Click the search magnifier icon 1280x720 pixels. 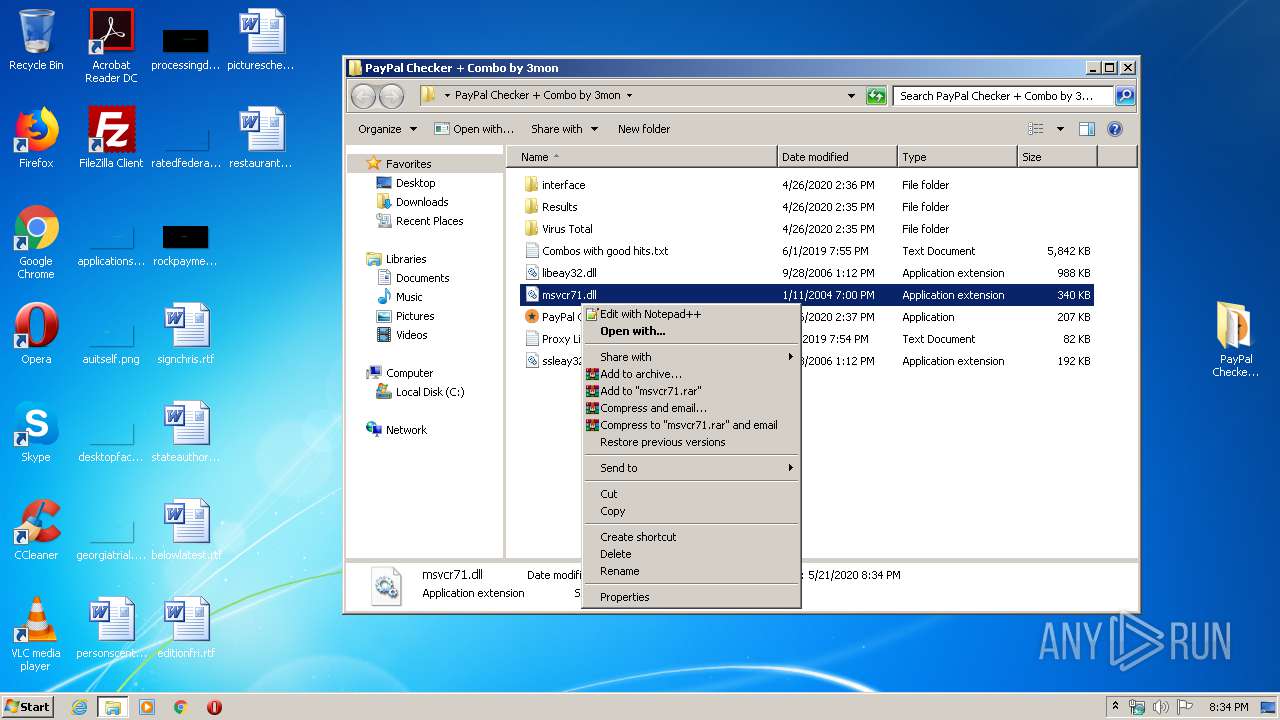pyautogui.click(x=1125, y=96)
